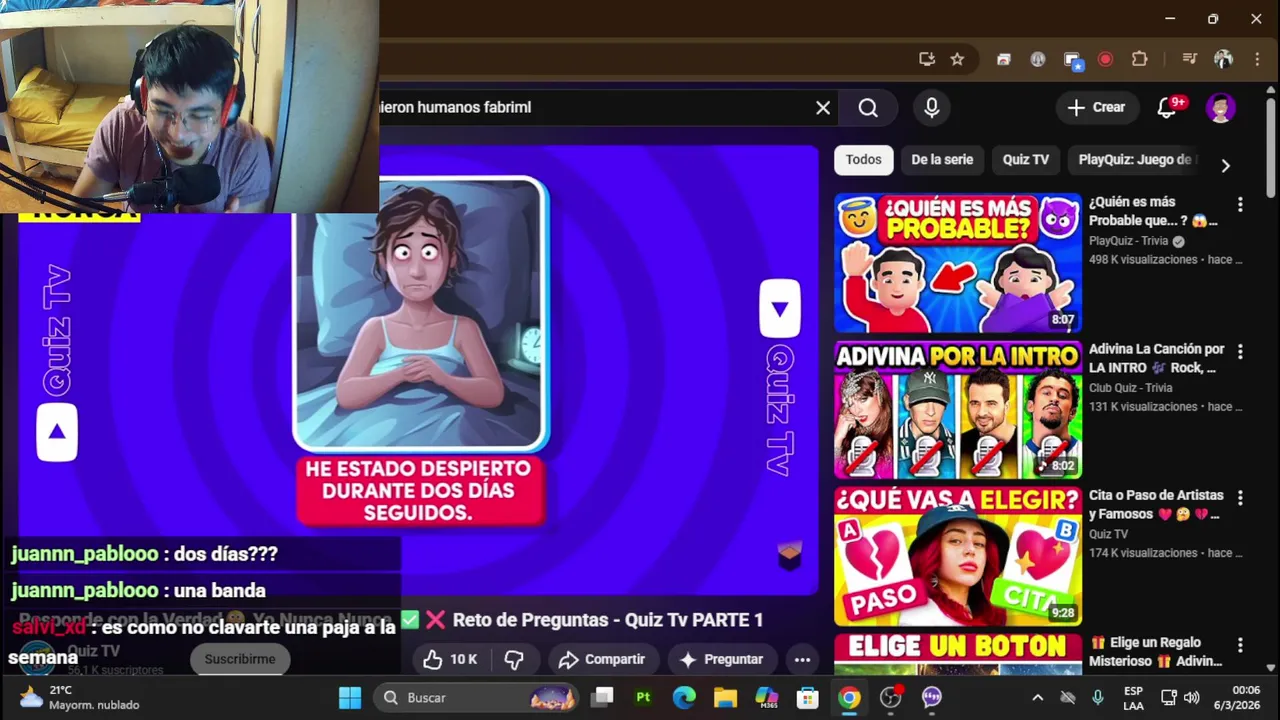Viewport: 1280px width, 720px height.
Task: Dislike the video with thumbs-down
Action: point(514,660)
